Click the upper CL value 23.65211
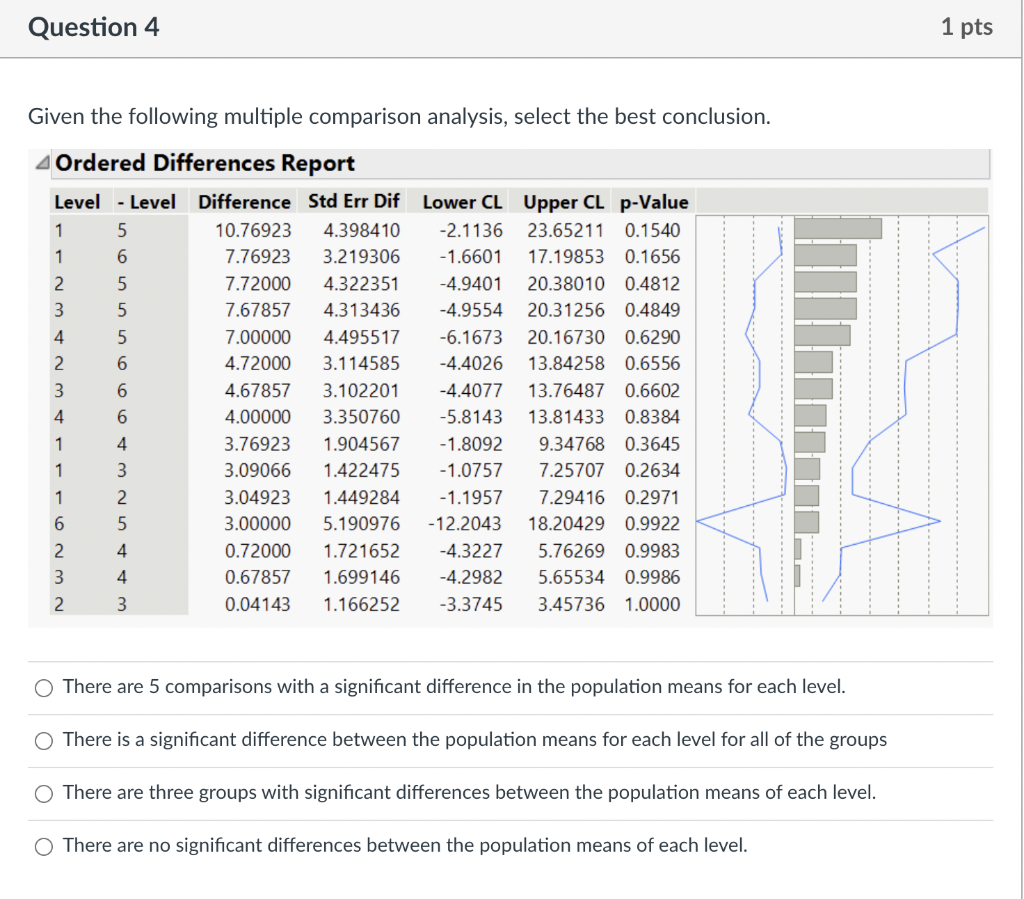The image size is (1024, 899). click(566, 230)
